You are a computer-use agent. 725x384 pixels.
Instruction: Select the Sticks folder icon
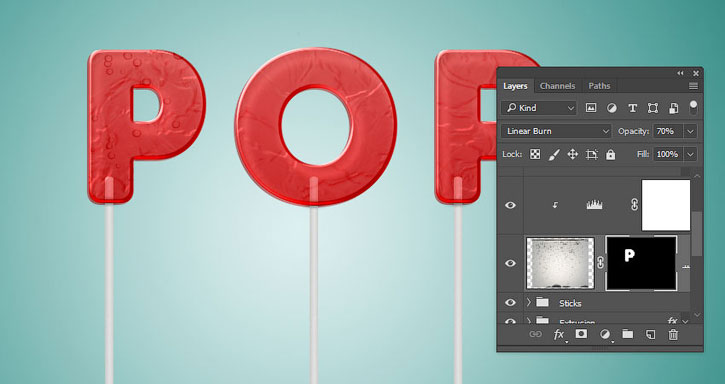click(x=542, y=303)
